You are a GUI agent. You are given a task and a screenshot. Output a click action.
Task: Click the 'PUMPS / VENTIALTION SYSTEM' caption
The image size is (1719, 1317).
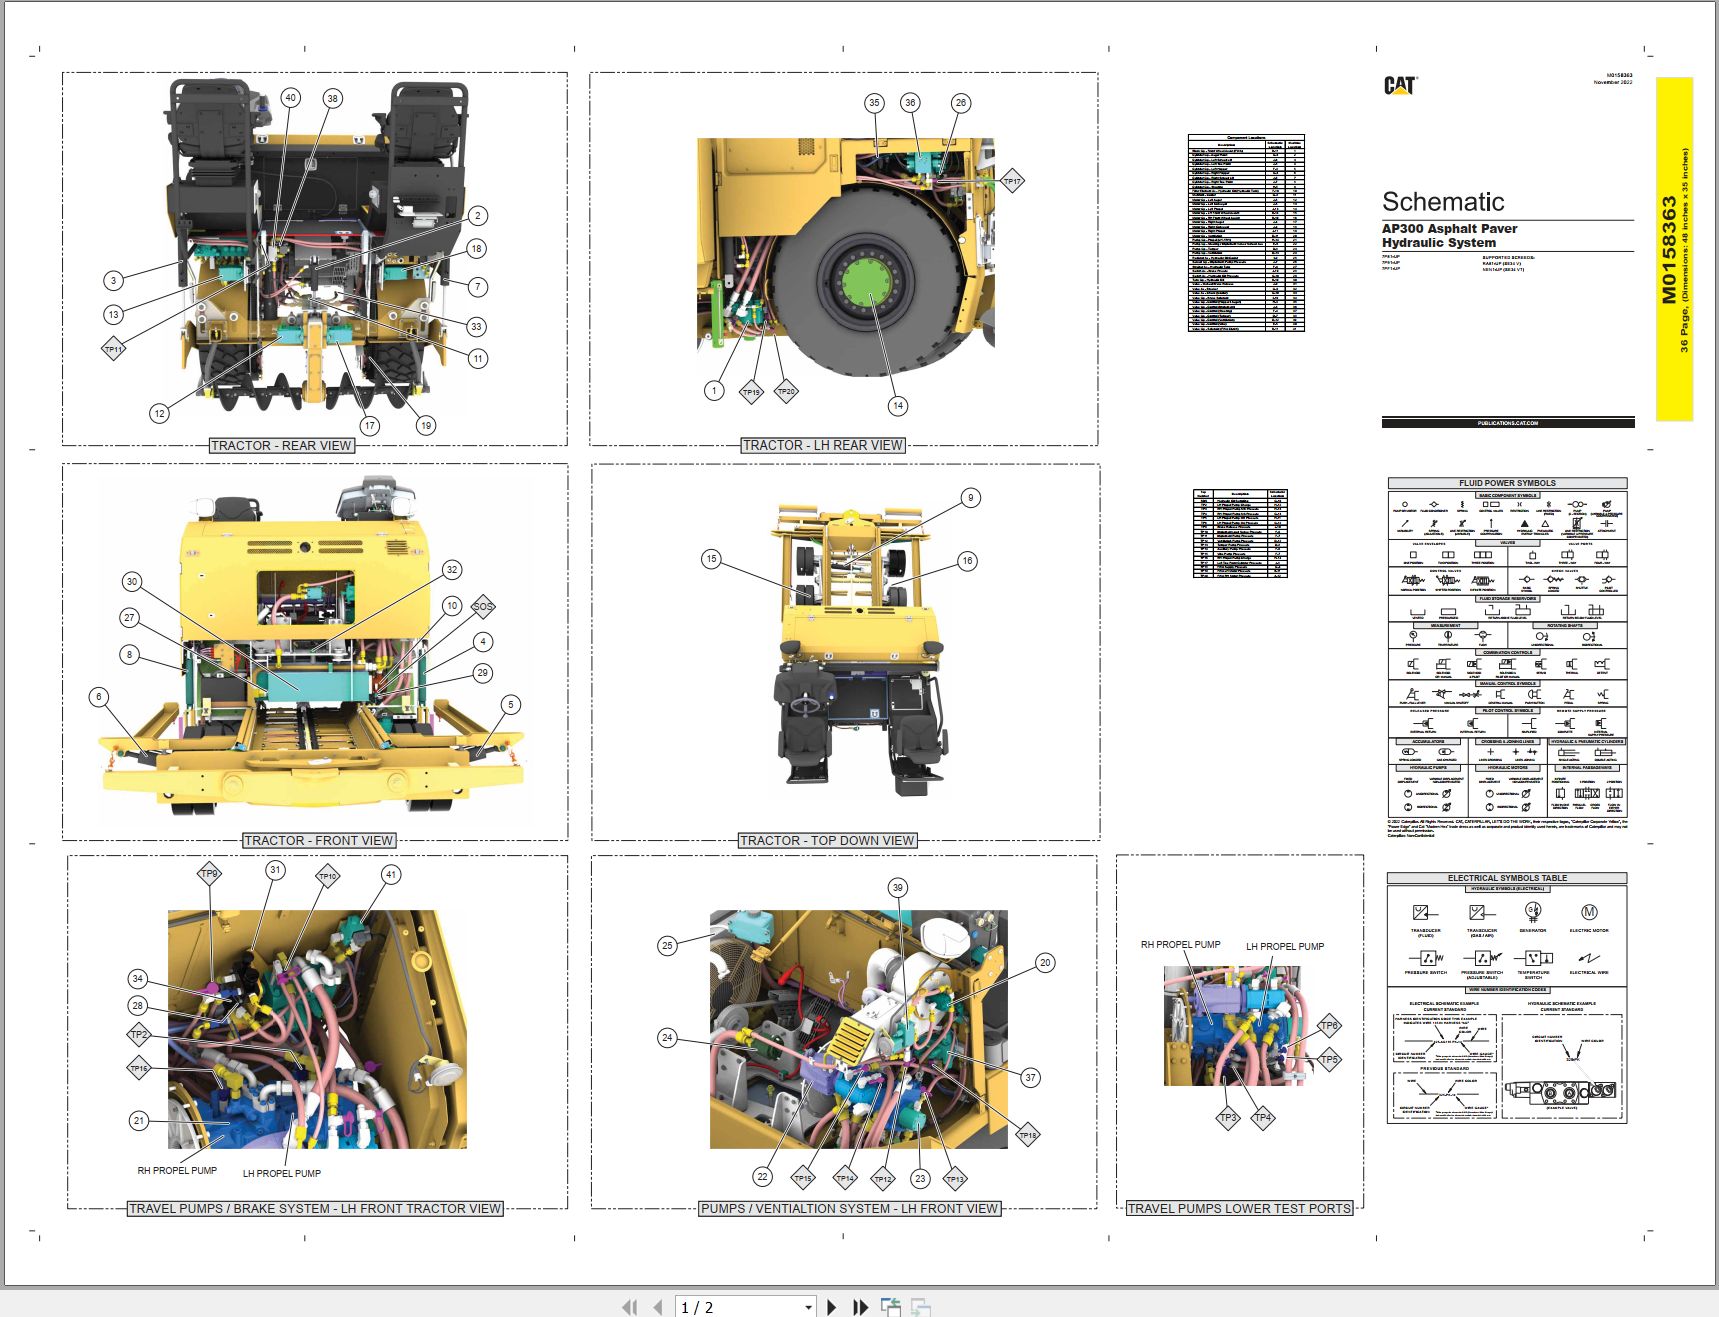(849, 1209)
